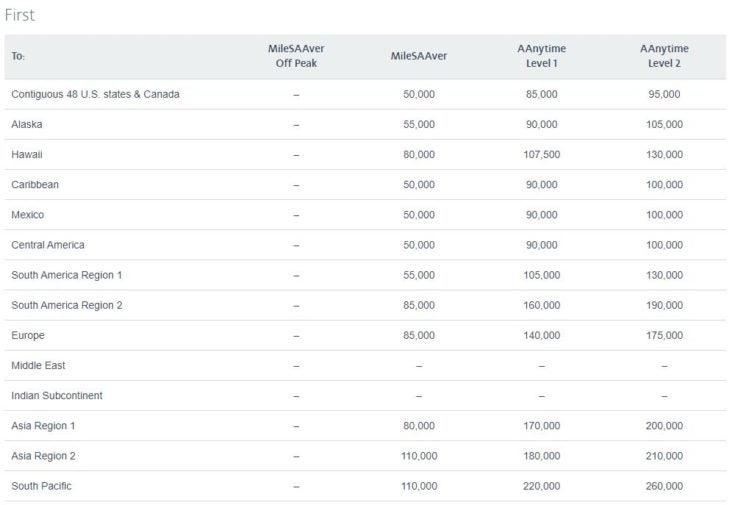
Task: Select the Indian Subcontinent row label
Action: point(57,396)
